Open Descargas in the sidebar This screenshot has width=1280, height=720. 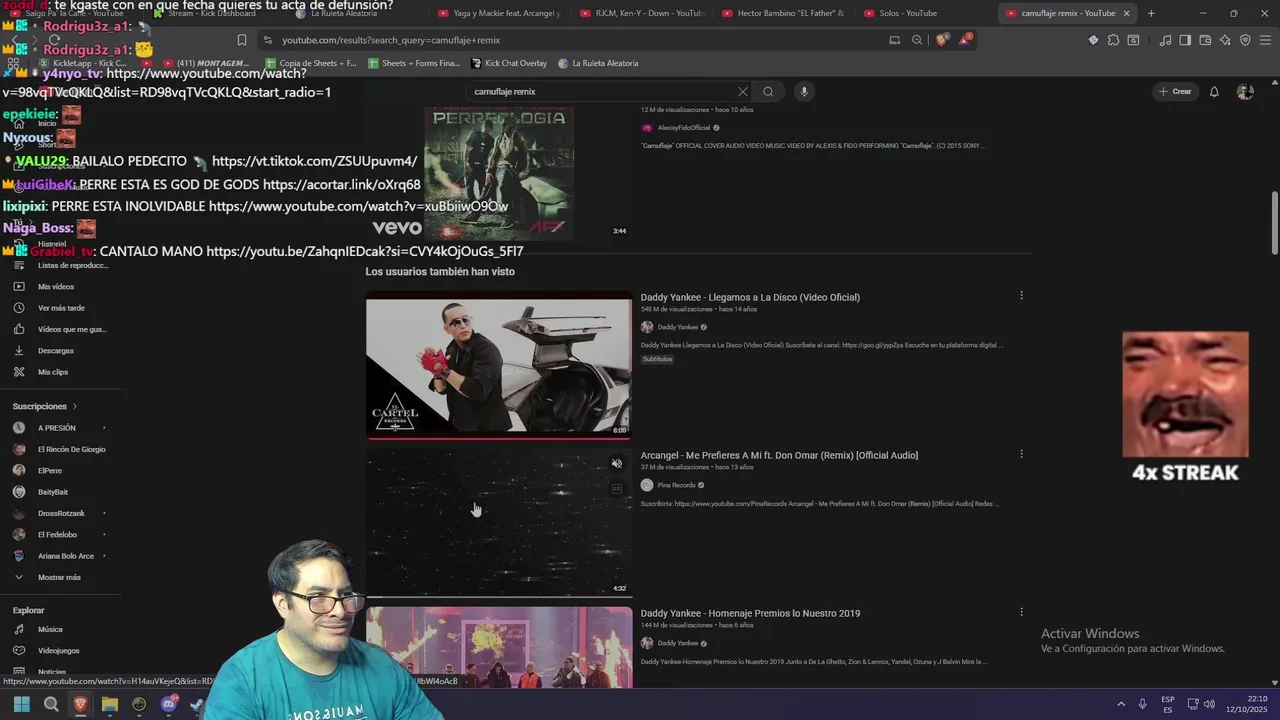tap(56, 351)
